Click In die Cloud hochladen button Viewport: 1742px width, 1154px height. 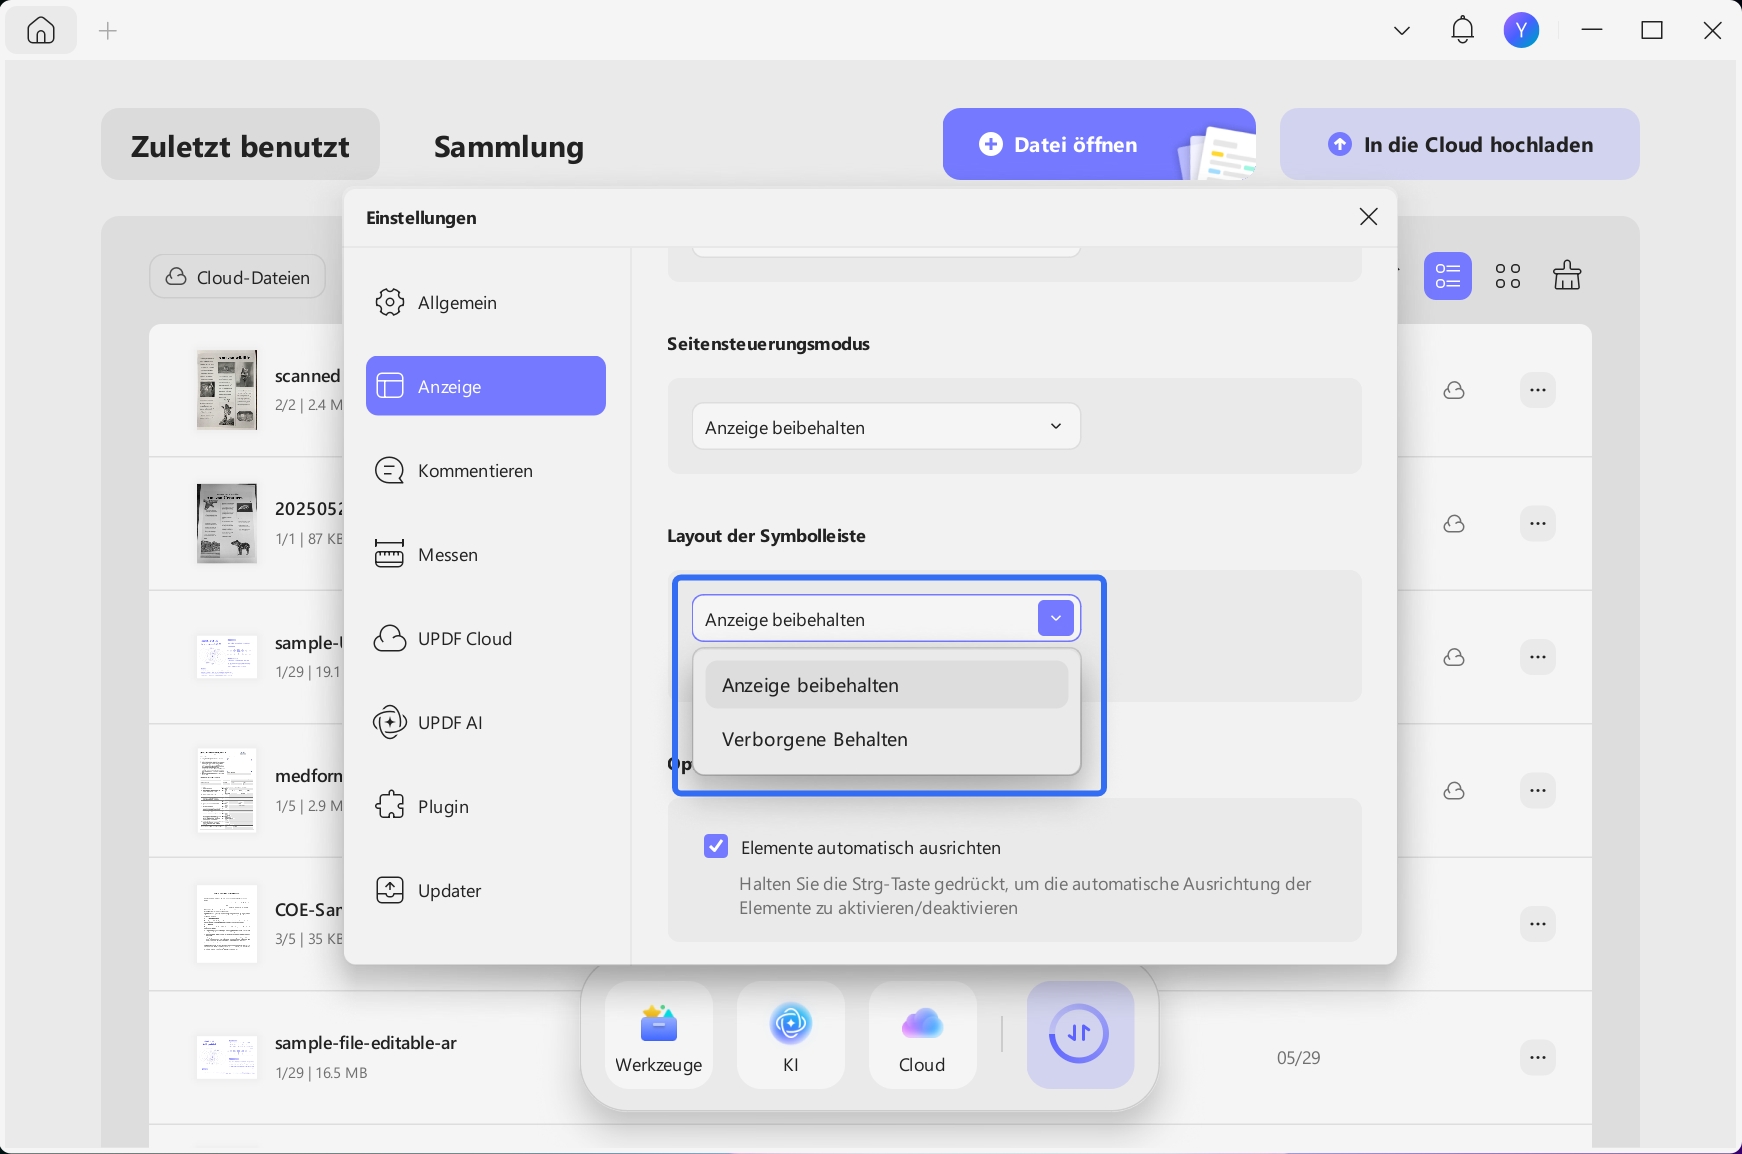tap(1459, 144)
